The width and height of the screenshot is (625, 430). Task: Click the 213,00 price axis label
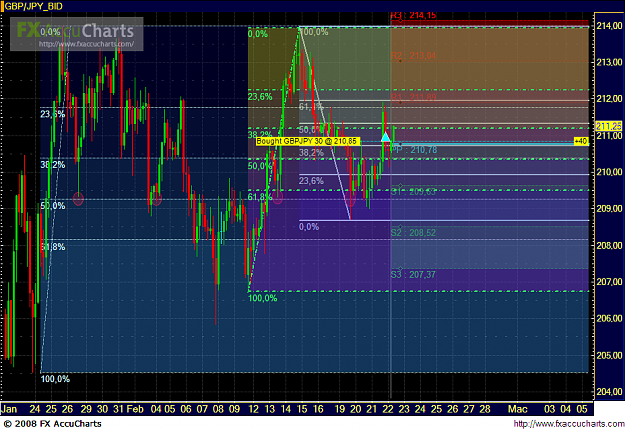(609, 62)
